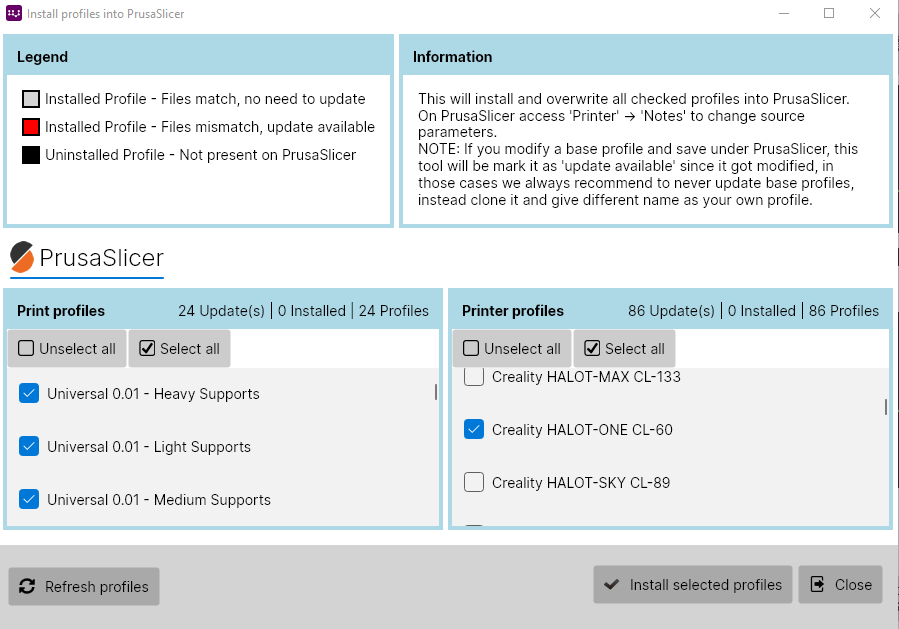The height and width of the screenshot is (629, 899).
Task: Click the 86 Update(s) count text
Action: 671,311
